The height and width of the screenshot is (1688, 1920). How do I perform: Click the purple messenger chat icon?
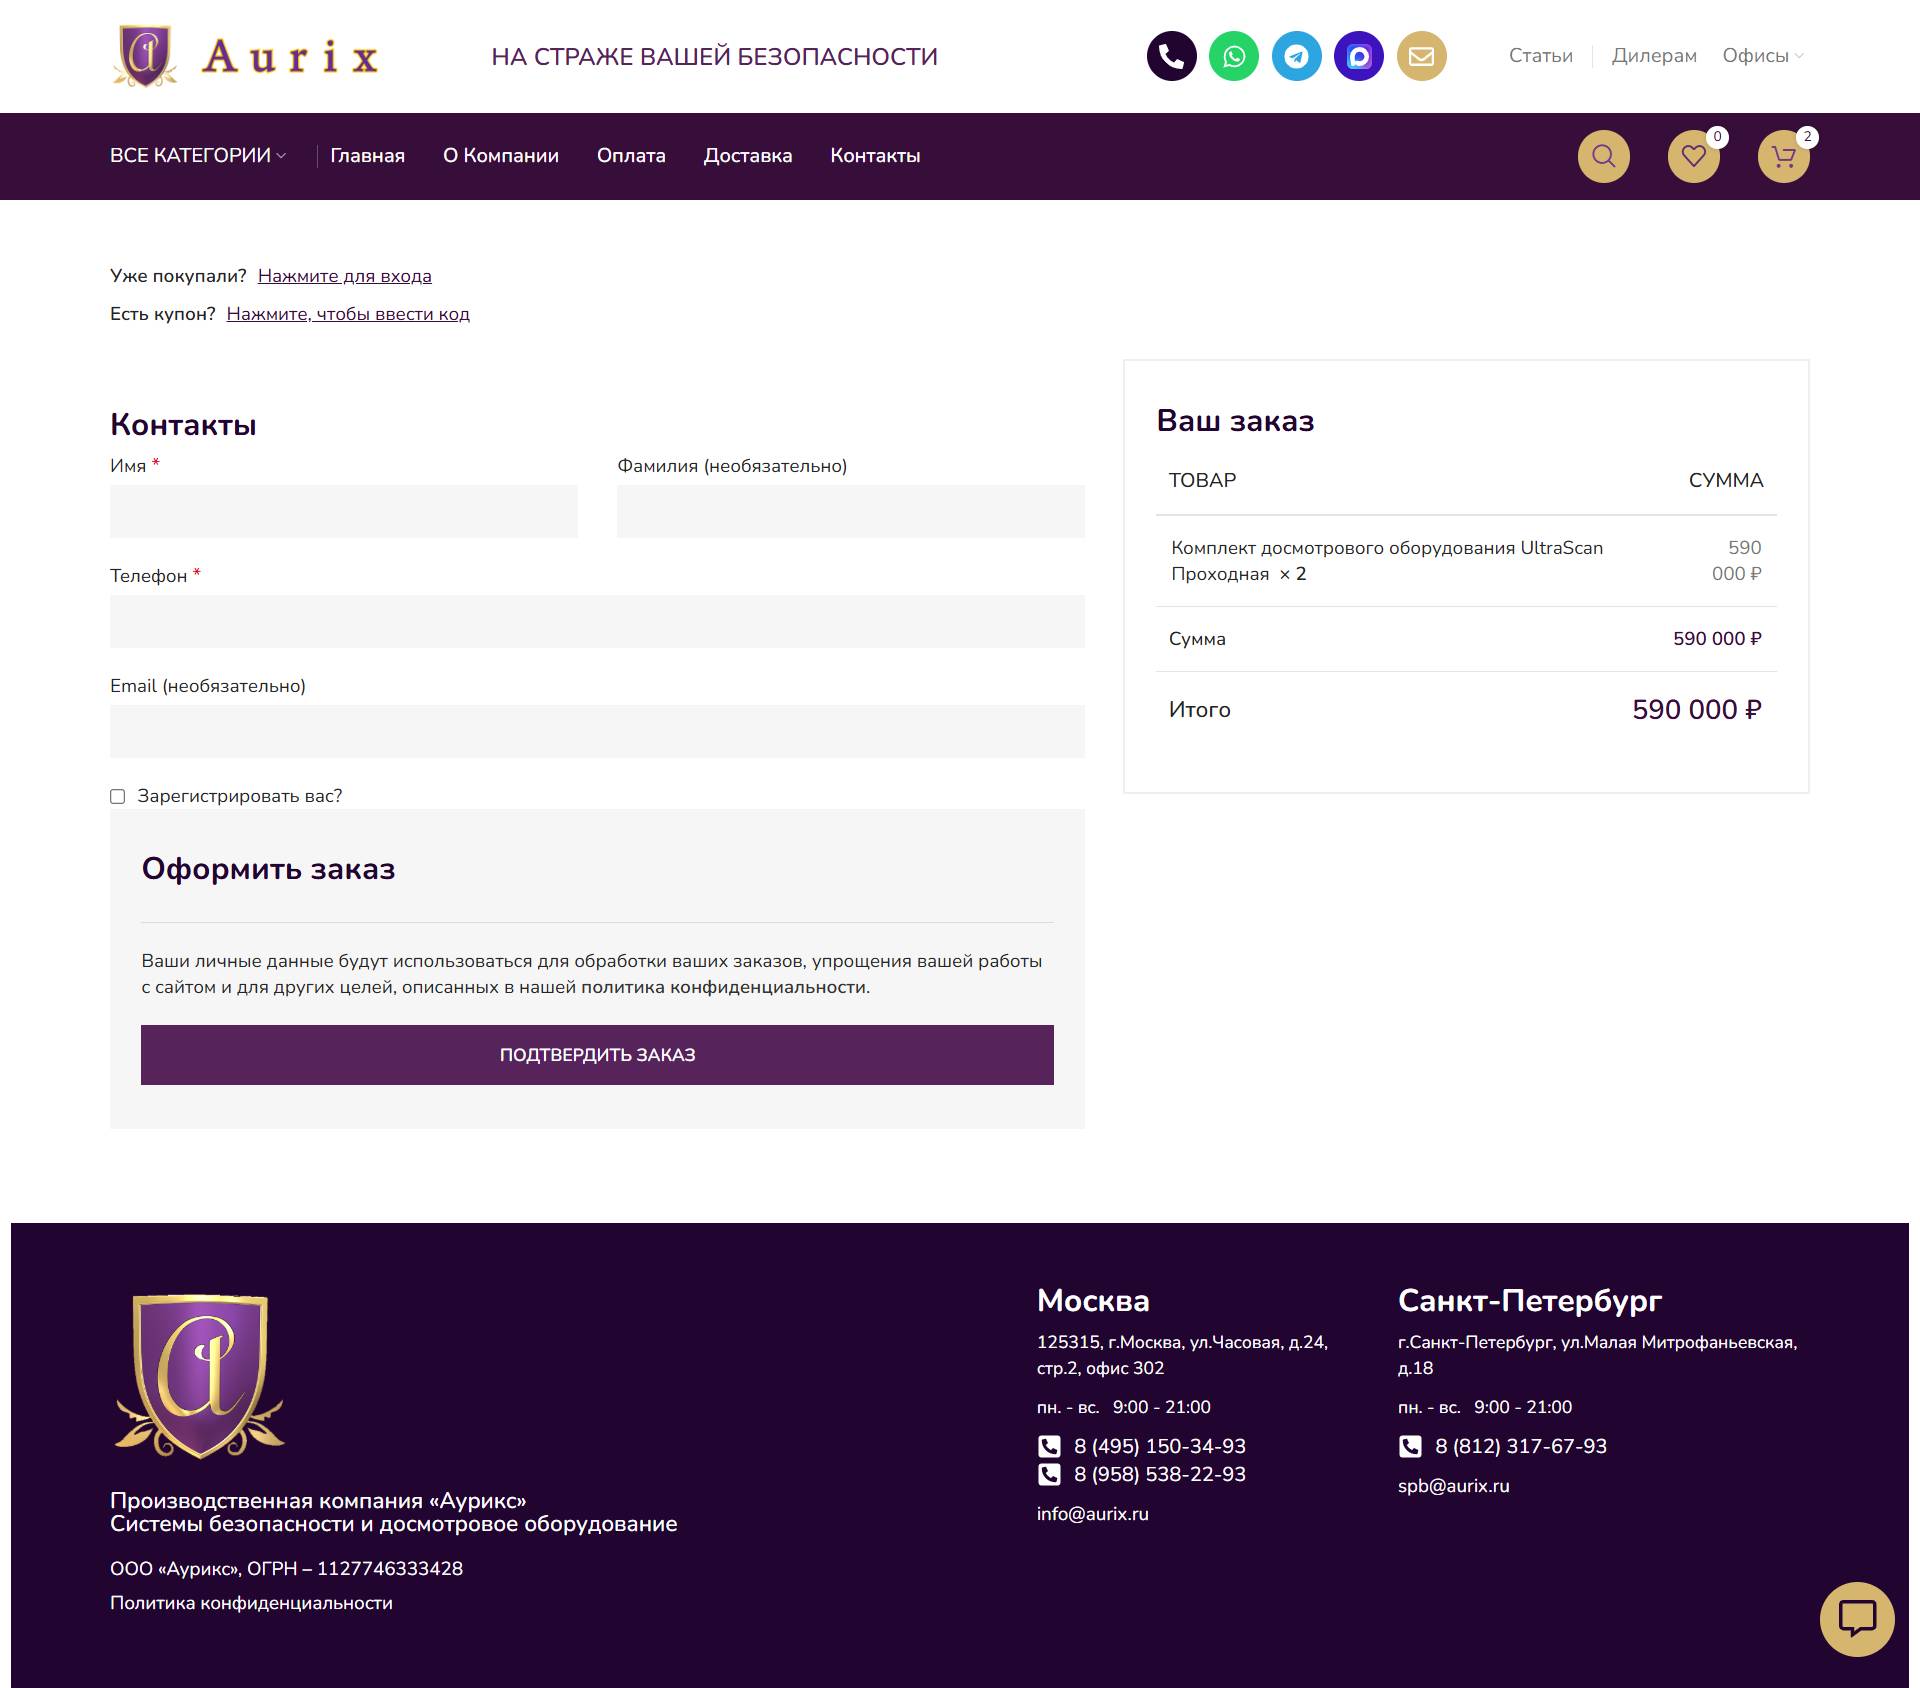pyautogui.click(x=1359, y=56)
